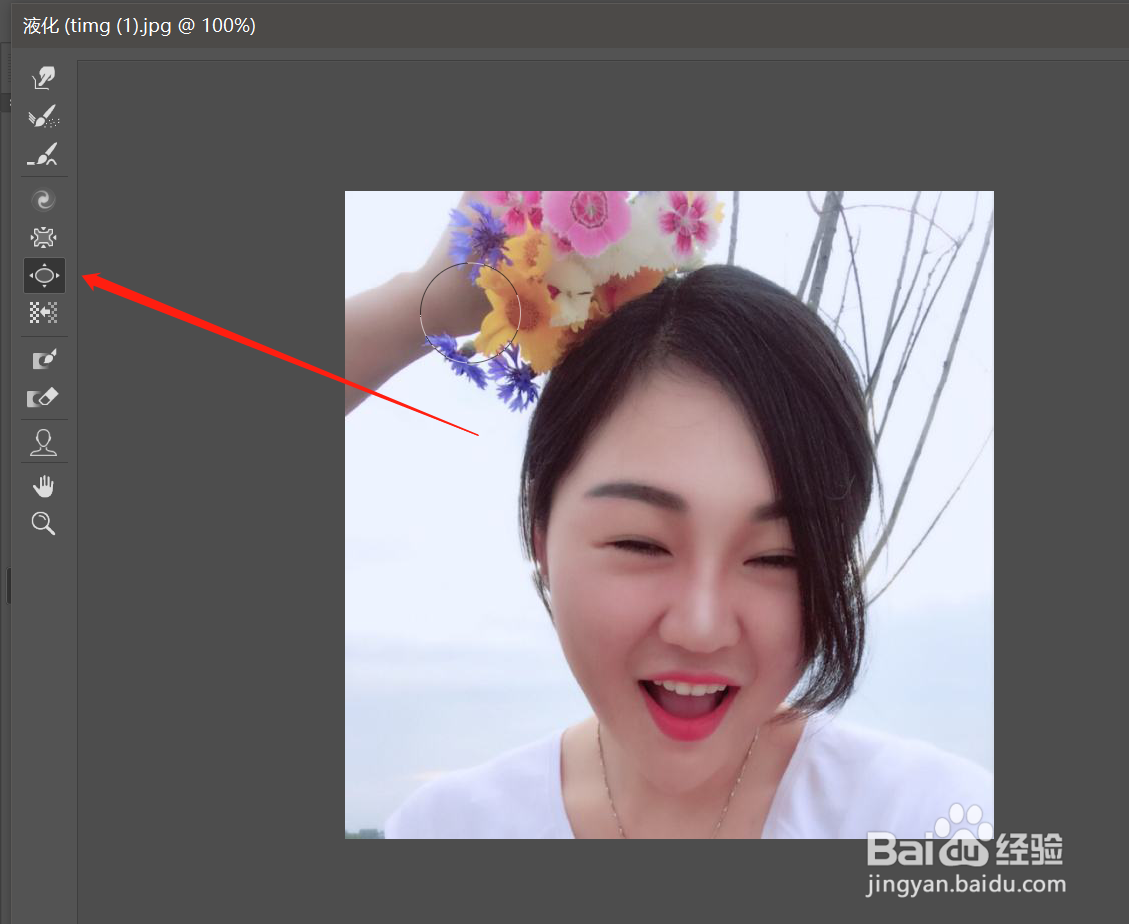This screenshot has height=924, width=1129.
Task: Select the Face tool
Action: [44, 442]
